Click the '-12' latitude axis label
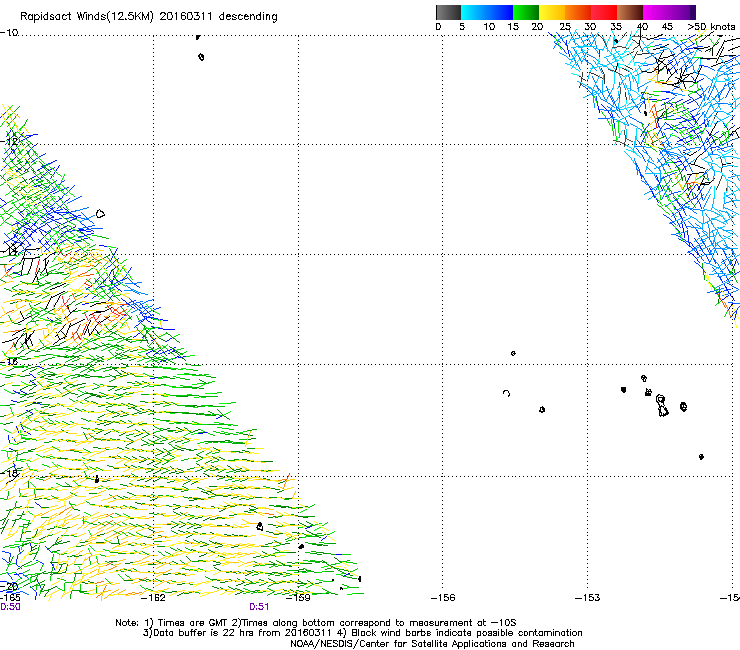The image size is (740, 650). click(x=10, y=142)
